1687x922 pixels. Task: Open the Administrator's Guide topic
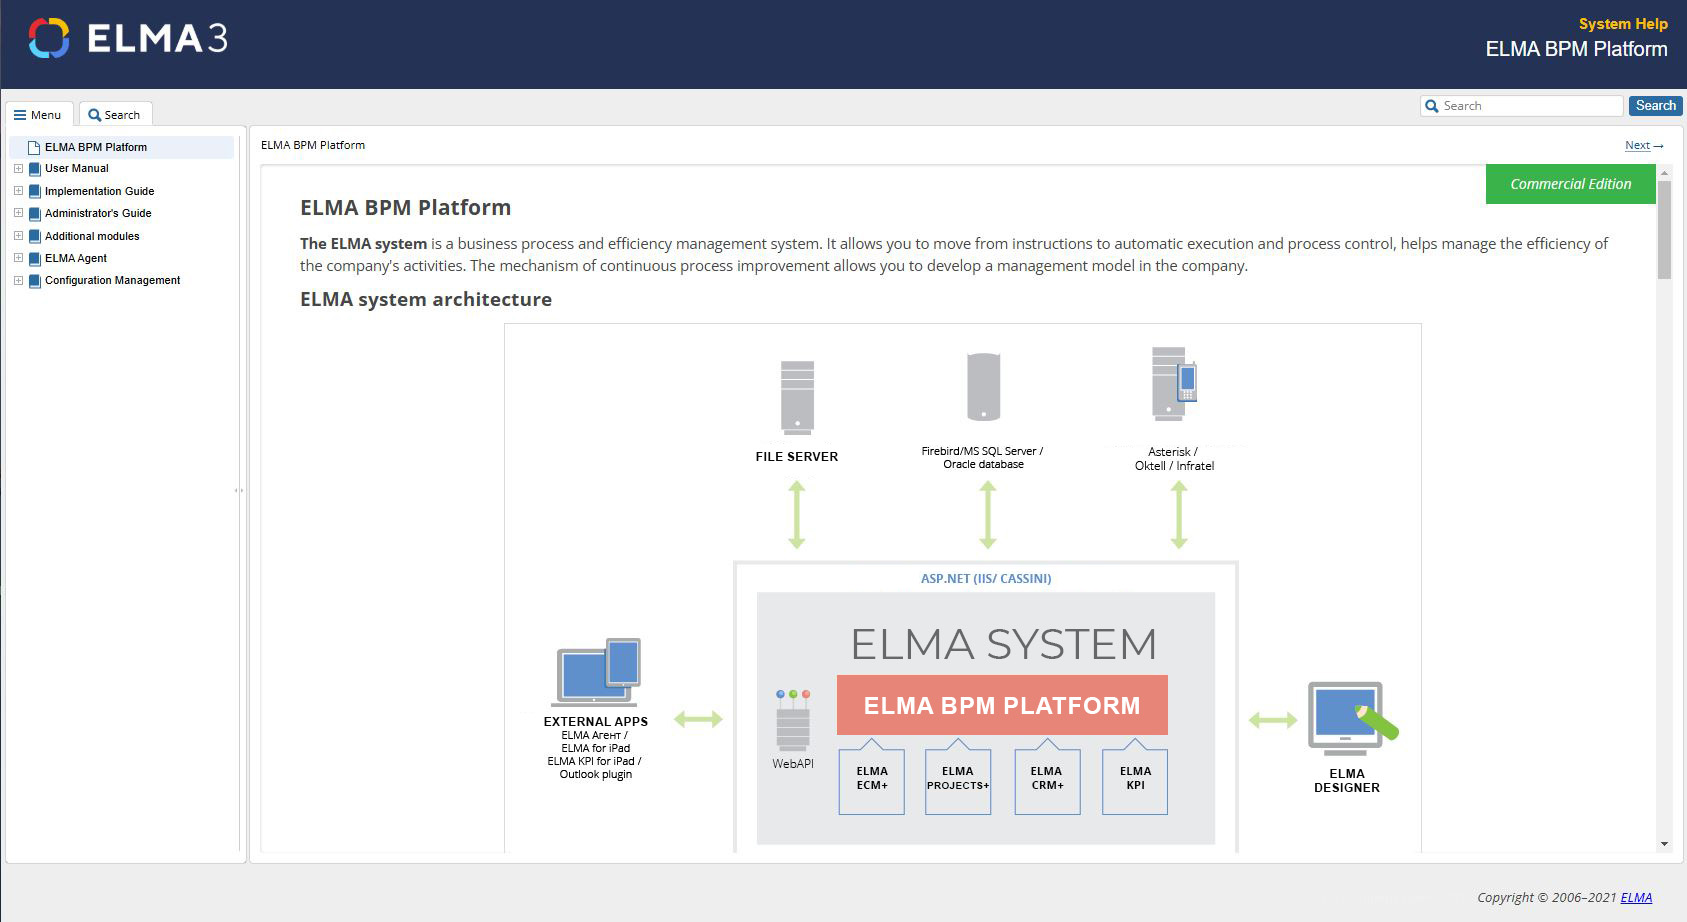(x=98, y=213)
